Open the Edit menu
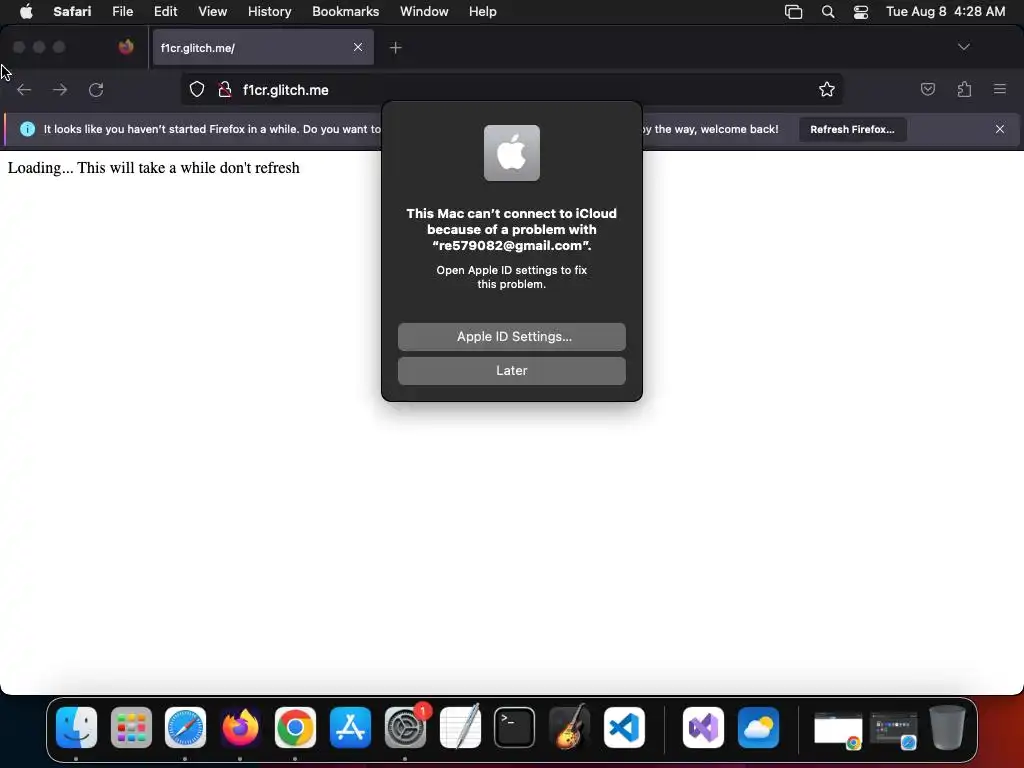 coord(165,12)
